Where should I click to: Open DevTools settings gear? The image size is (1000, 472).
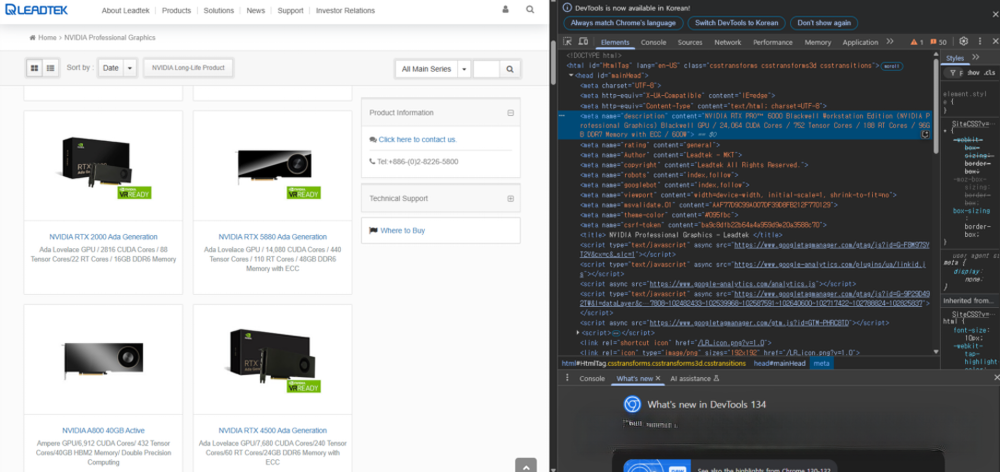click(963, 42)
